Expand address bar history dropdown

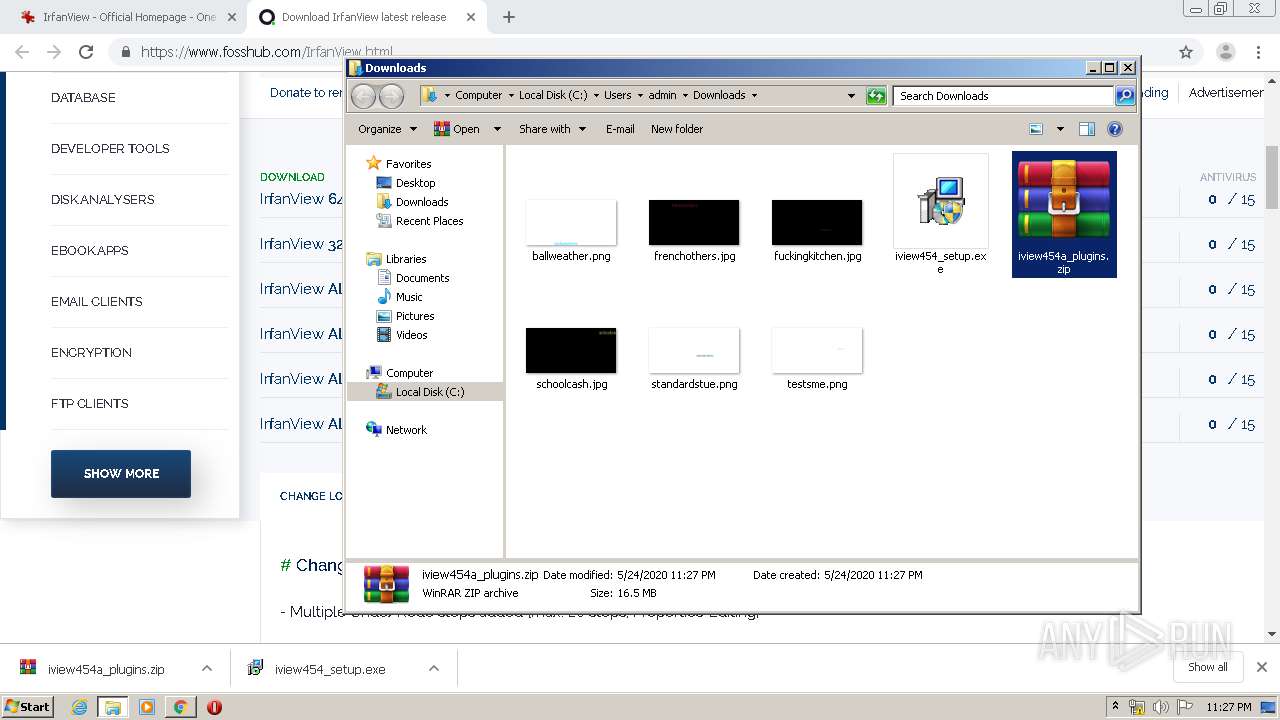coord(851,96)
